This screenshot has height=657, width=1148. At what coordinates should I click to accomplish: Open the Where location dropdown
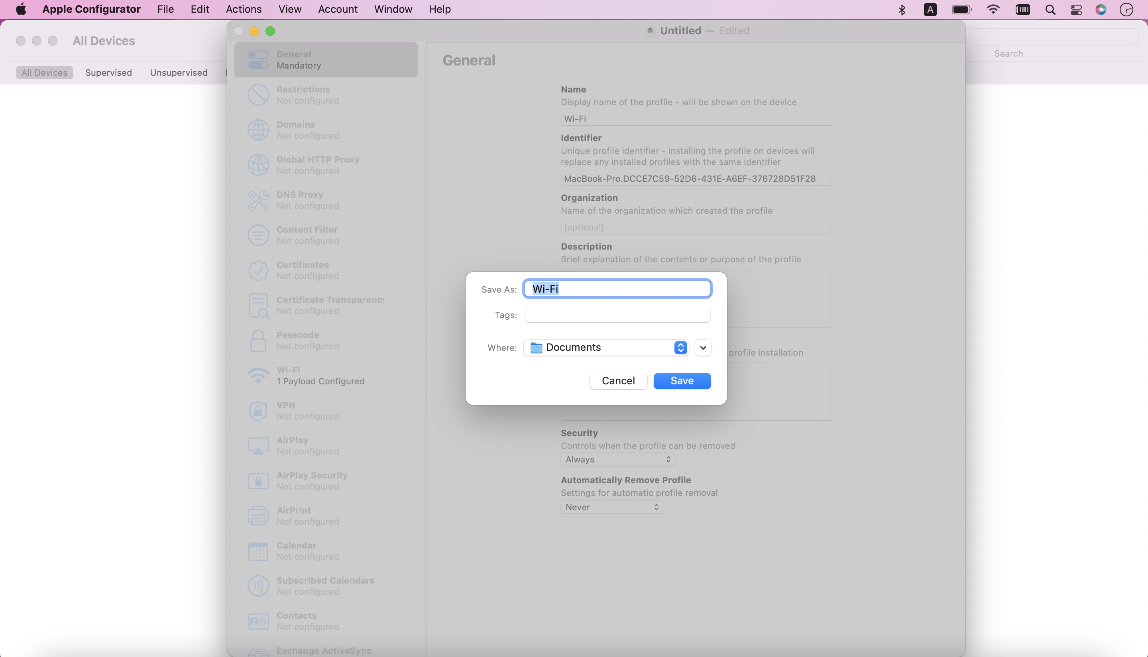point(608,348)
